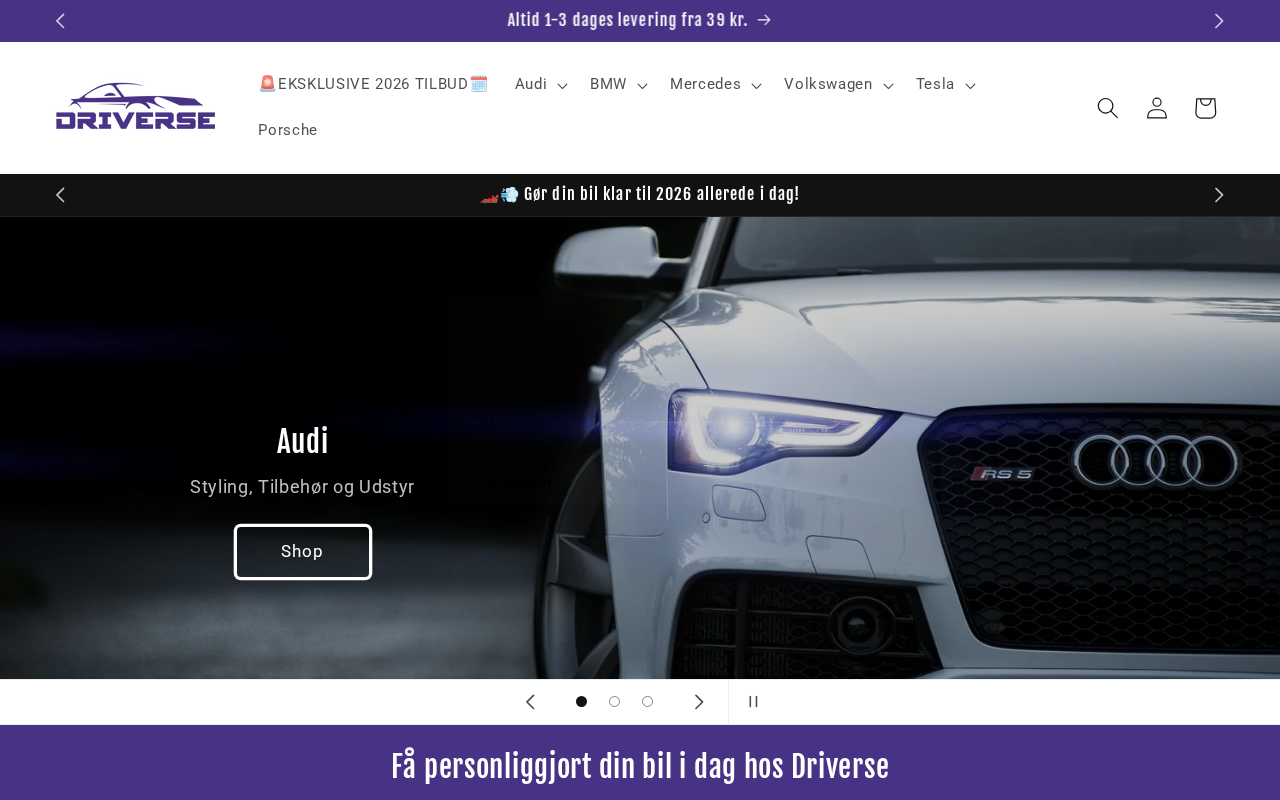Advance to next hero slide arrow
Screen dimensions: 1280x800
[x=699, y=702]
